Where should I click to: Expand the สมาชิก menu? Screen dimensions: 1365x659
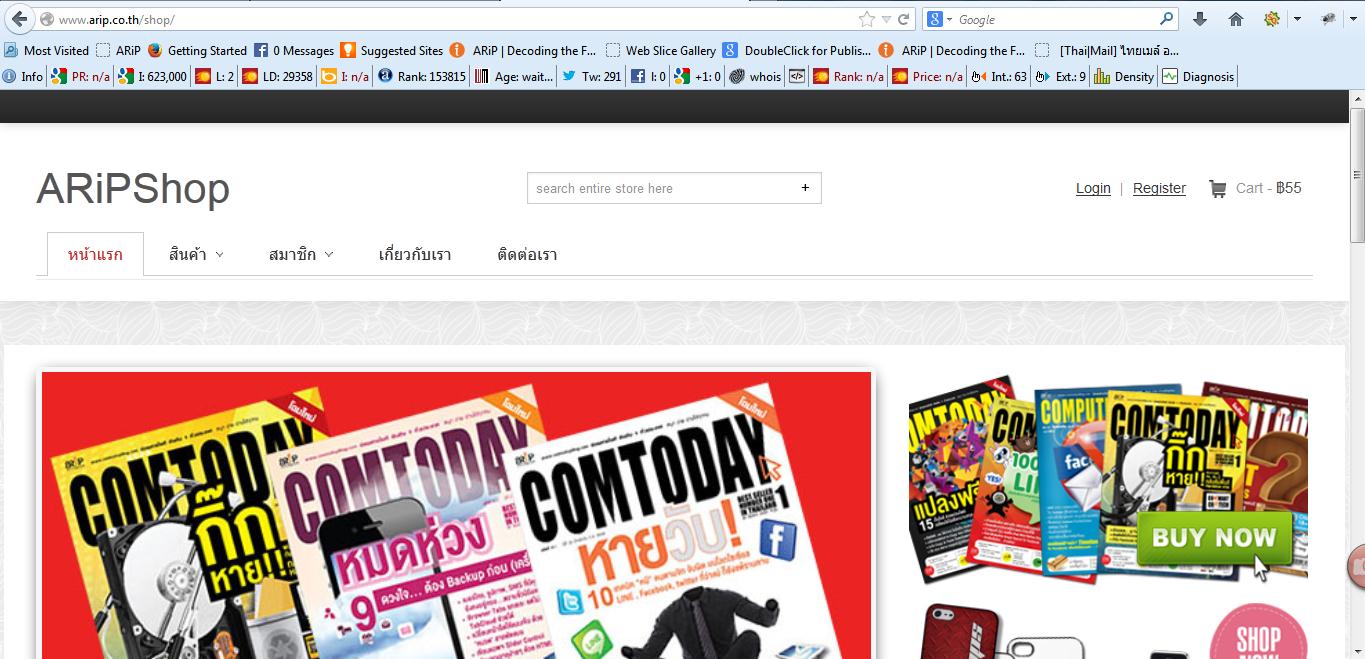[301, 255]
